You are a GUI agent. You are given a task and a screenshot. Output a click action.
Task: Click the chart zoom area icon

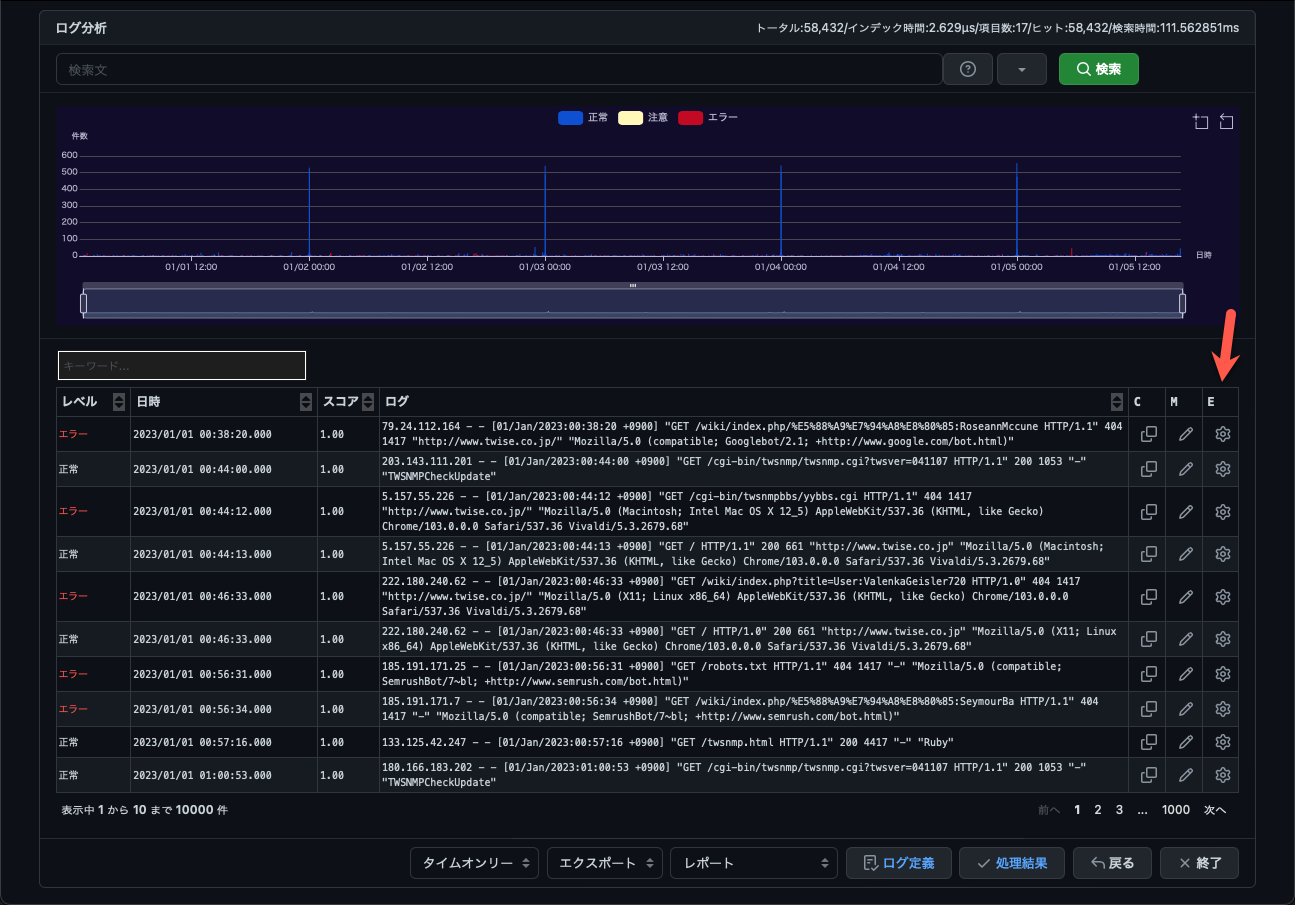click(1201, 122)
